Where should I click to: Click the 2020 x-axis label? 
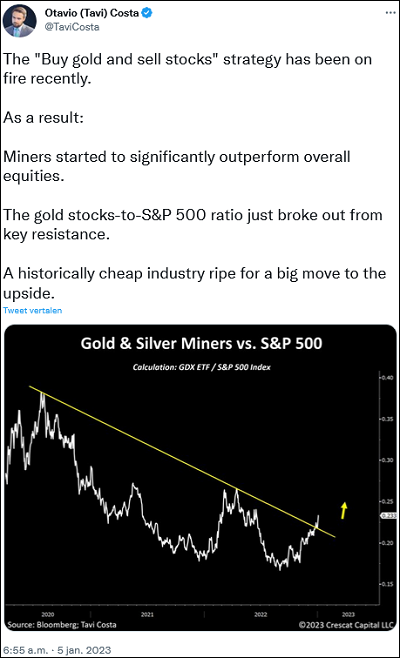48,614
